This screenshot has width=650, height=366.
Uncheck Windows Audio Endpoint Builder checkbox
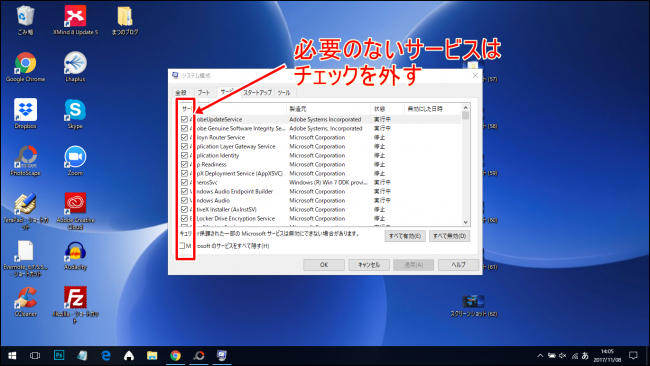184,191
